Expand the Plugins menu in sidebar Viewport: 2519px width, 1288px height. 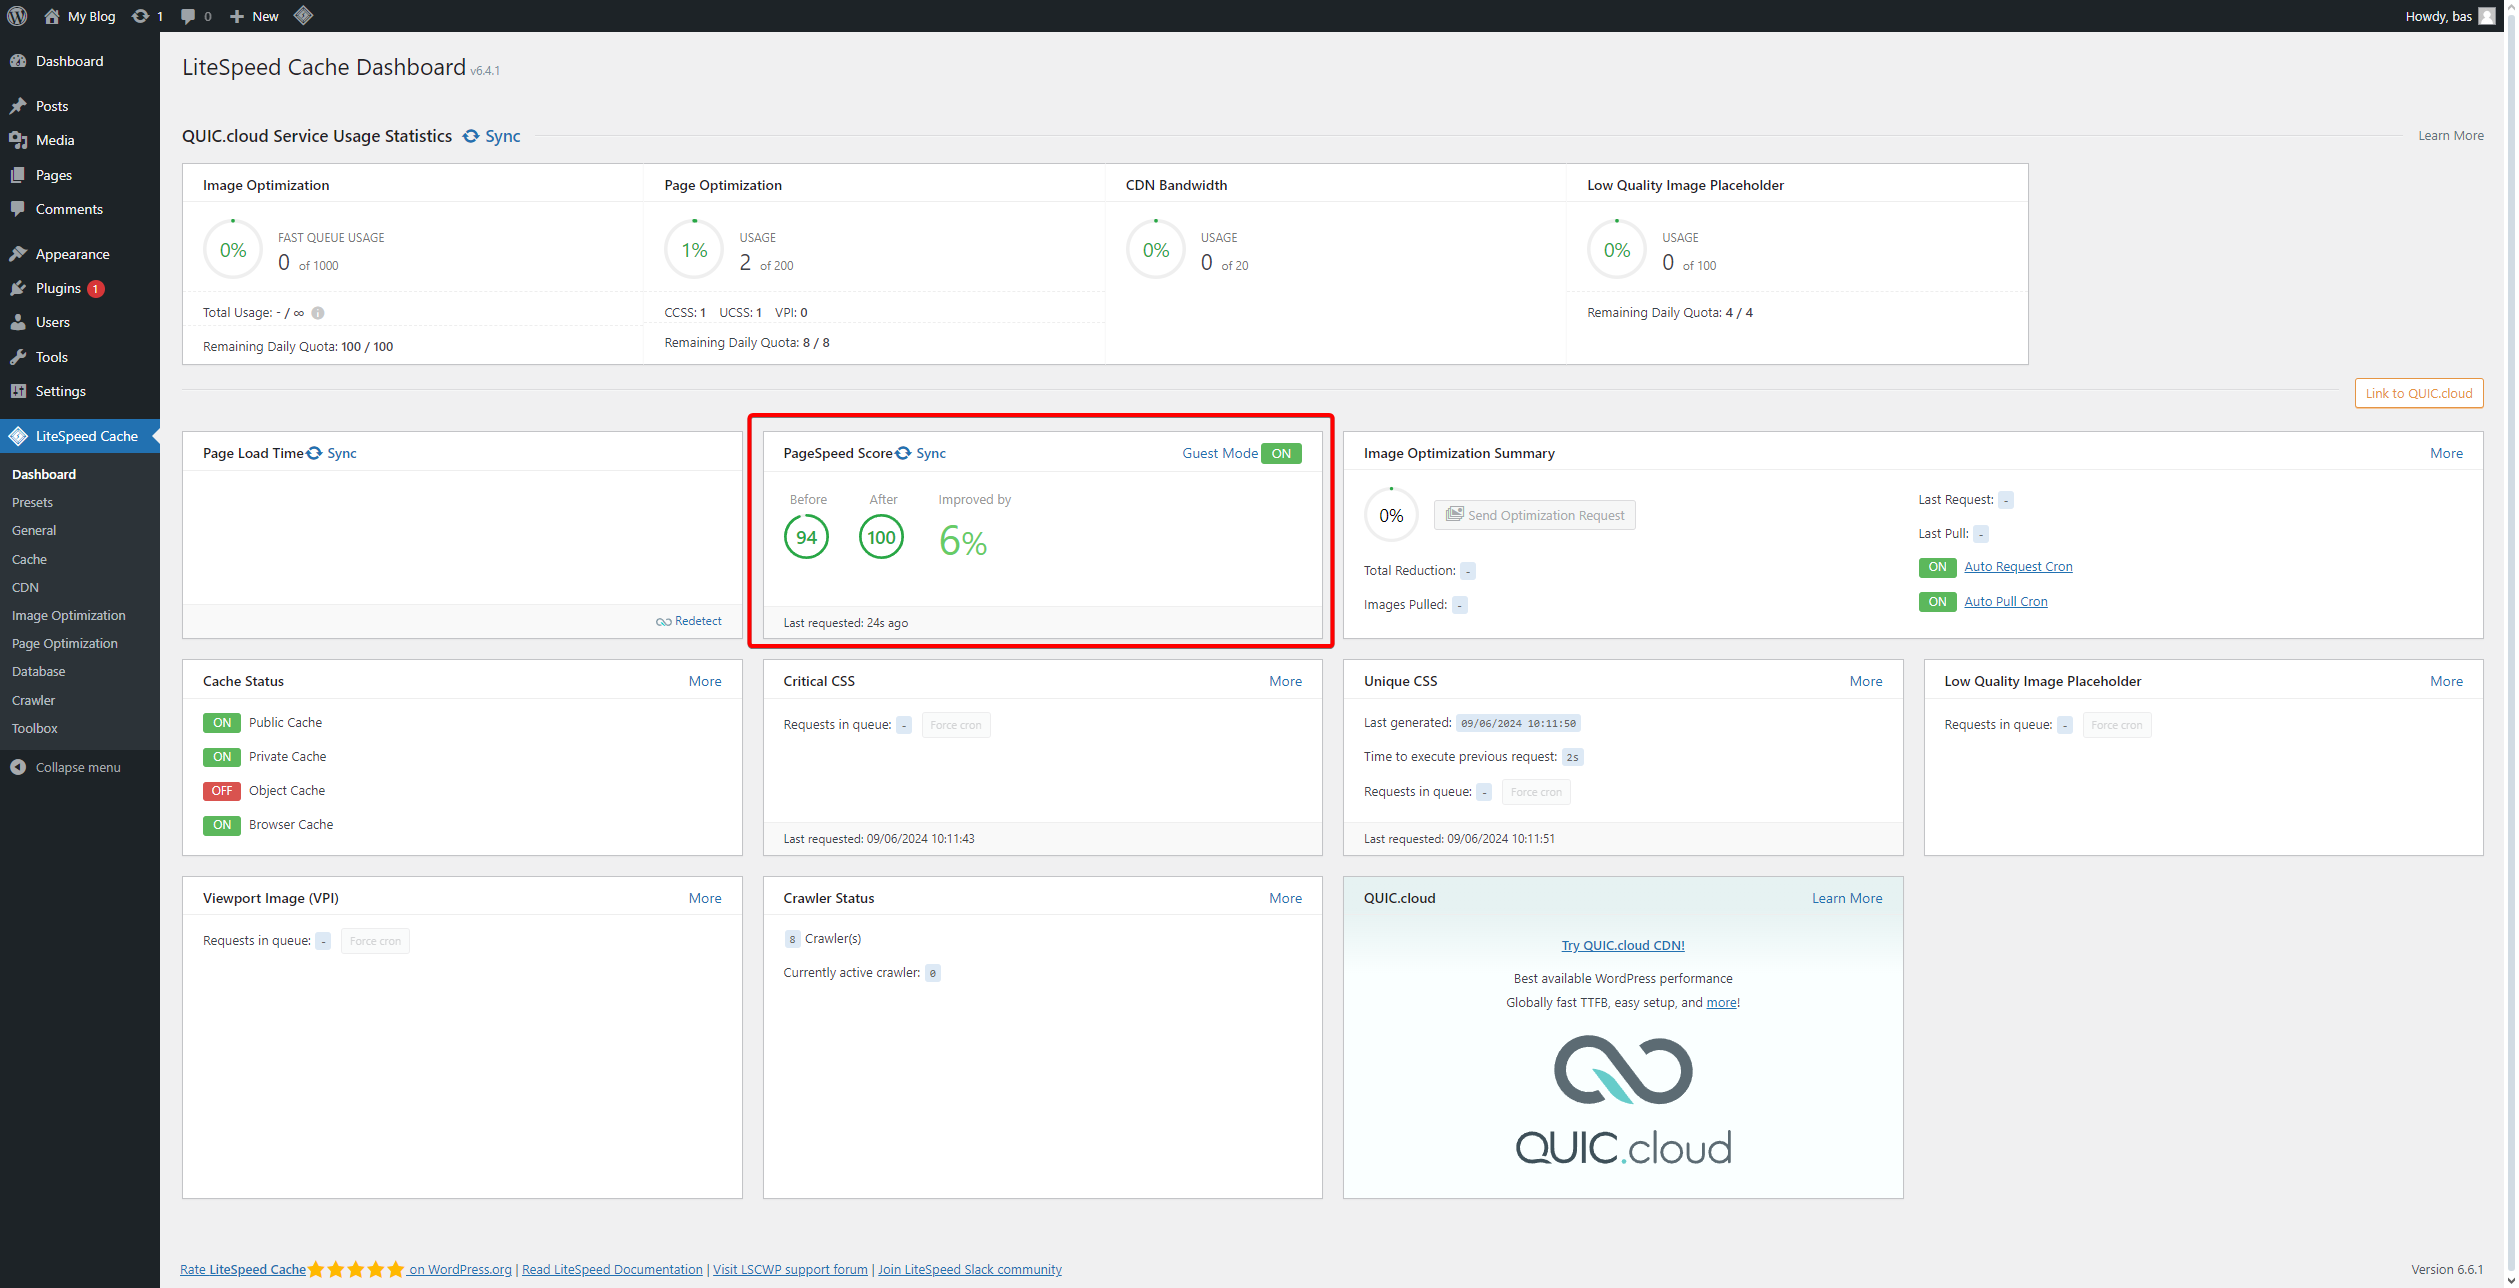(58, 288)
